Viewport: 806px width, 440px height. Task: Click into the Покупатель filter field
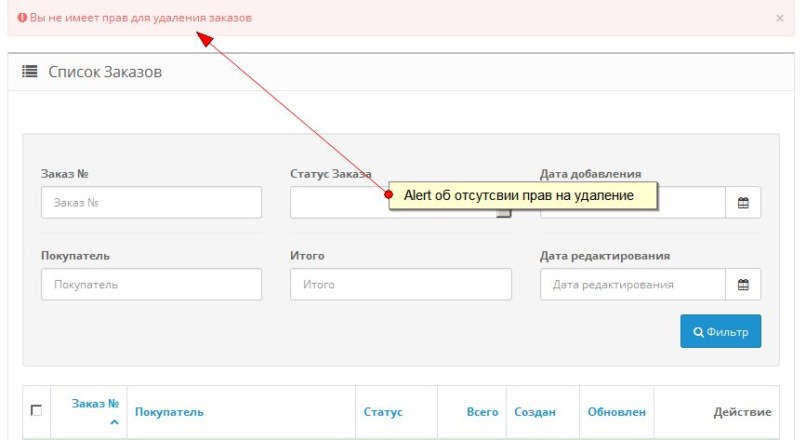(151, 285)
